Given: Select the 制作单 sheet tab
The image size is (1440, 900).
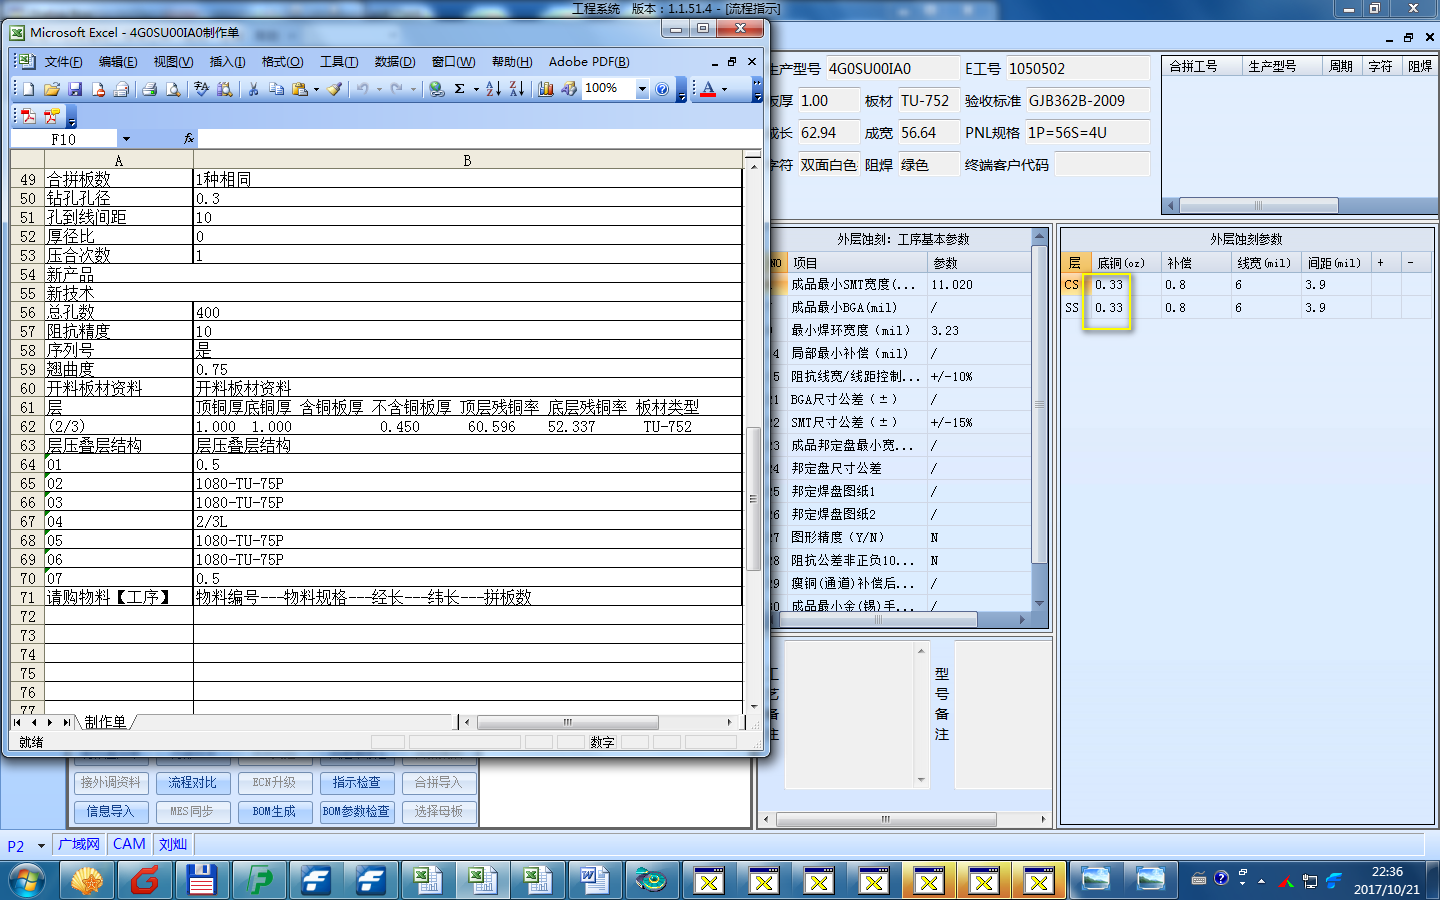Looking at the screenshot, I should point(105,722).
